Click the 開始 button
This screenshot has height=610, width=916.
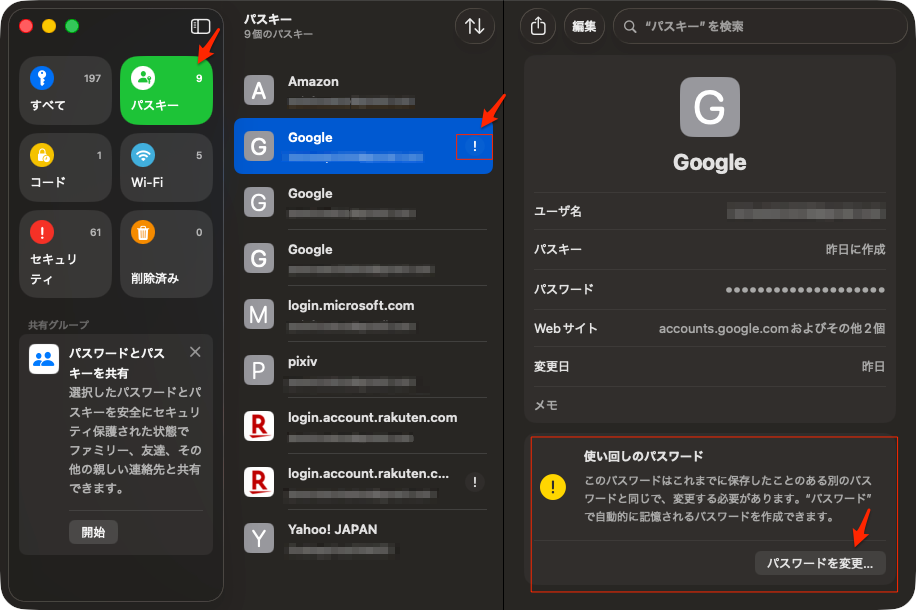coord(93,532)
